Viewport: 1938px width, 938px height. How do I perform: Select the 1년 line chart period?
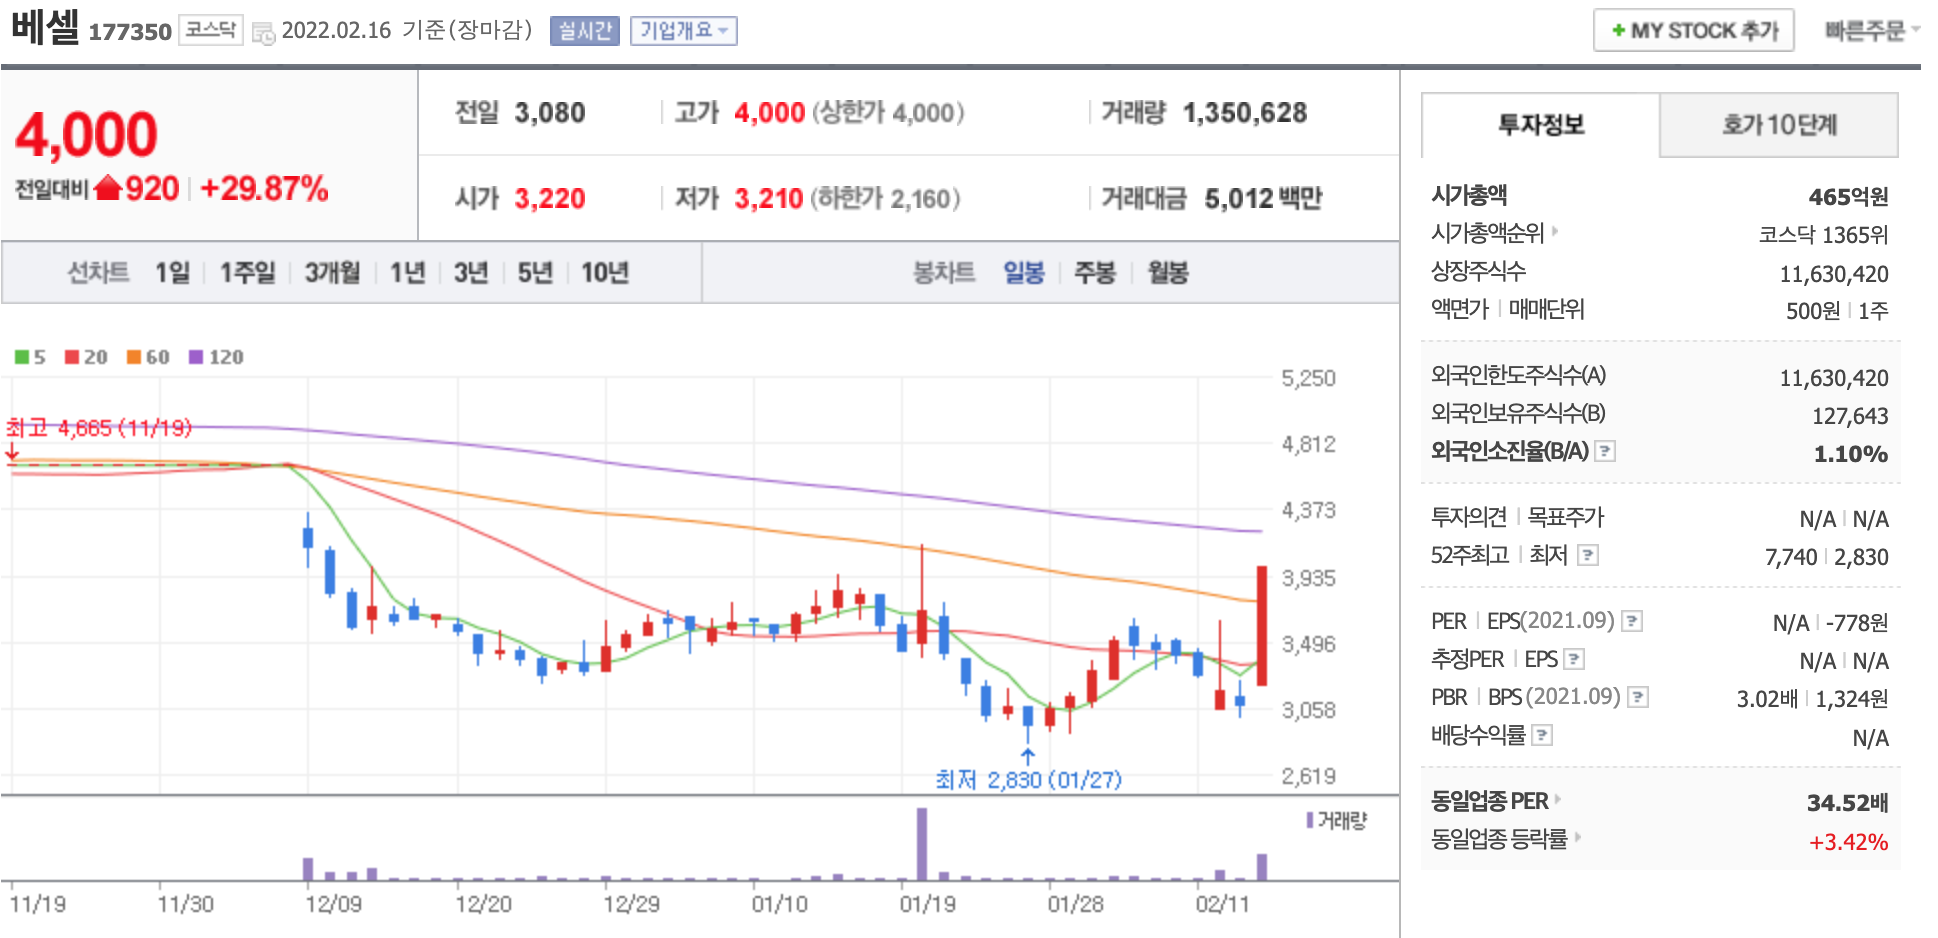(x=407, y=272)
